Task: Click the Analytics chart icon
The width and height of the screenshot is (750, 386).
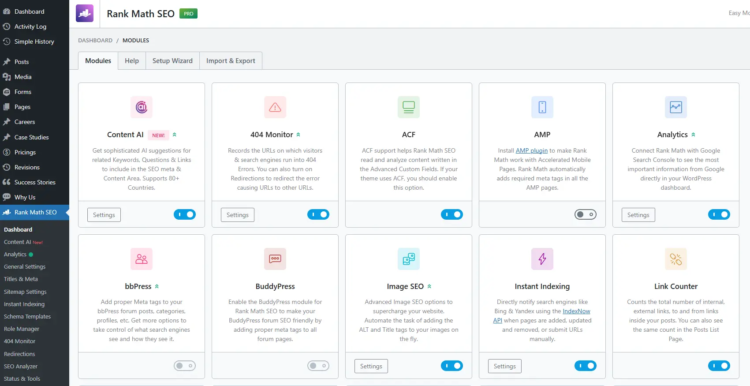Action: point(676,107)
